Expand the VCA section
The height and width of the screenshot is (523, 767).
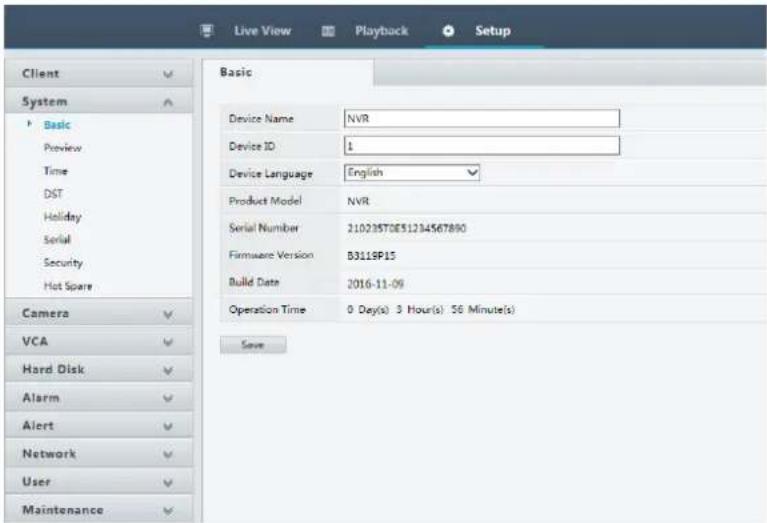click(98, 341)
